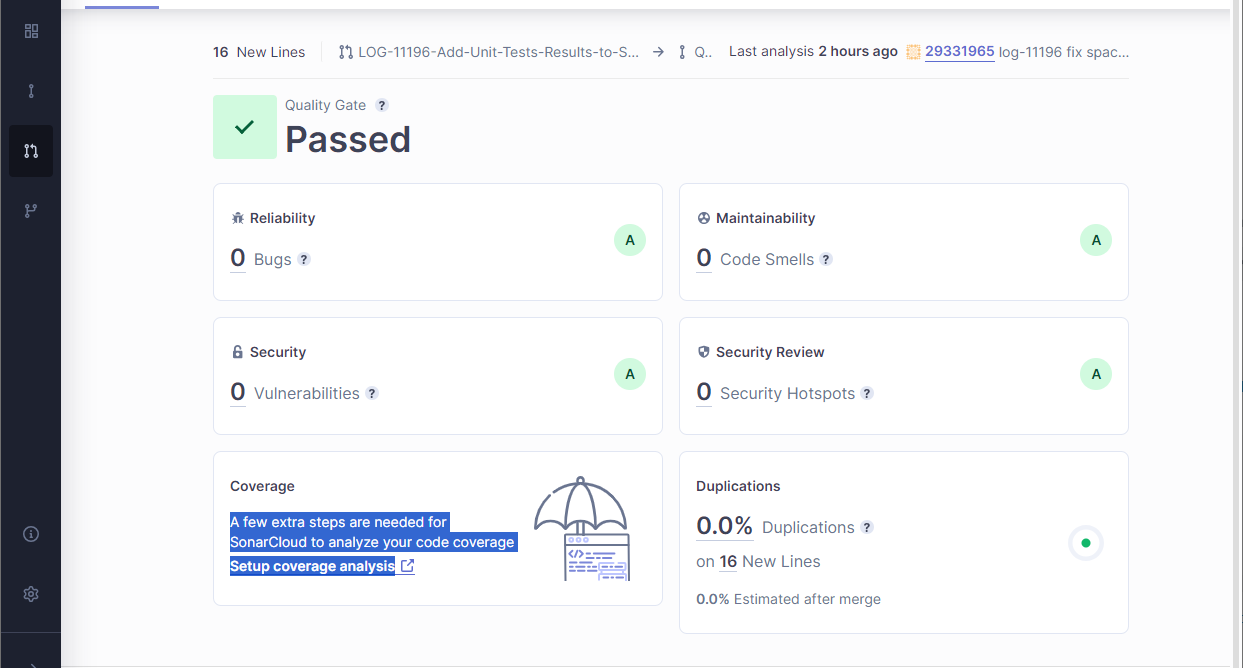This screenshot has height=668, width=1243.
Task: Expand the collapsed sidebar arrow
Action: click(31, 662)
